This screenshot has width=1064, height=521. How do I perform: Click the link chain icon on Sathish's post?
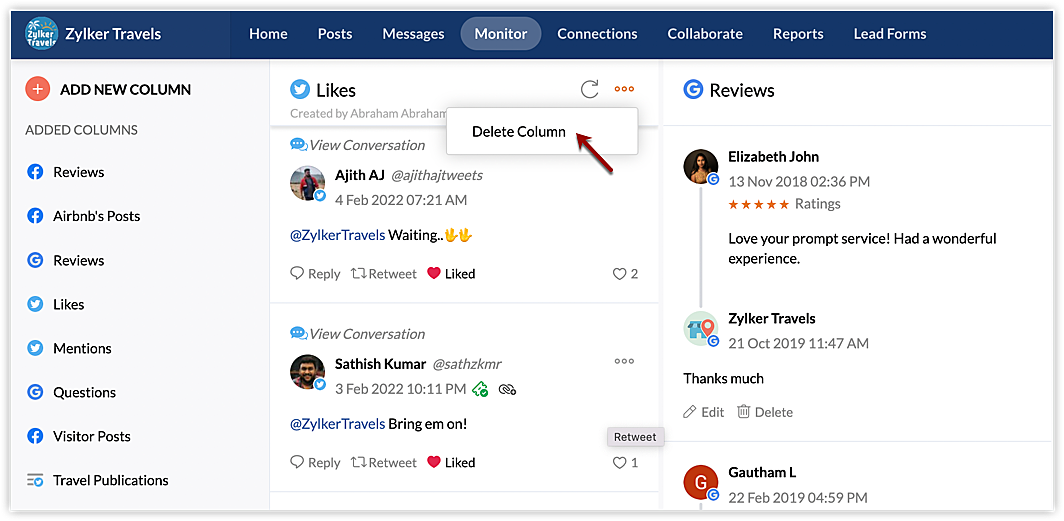pos(508,389)
